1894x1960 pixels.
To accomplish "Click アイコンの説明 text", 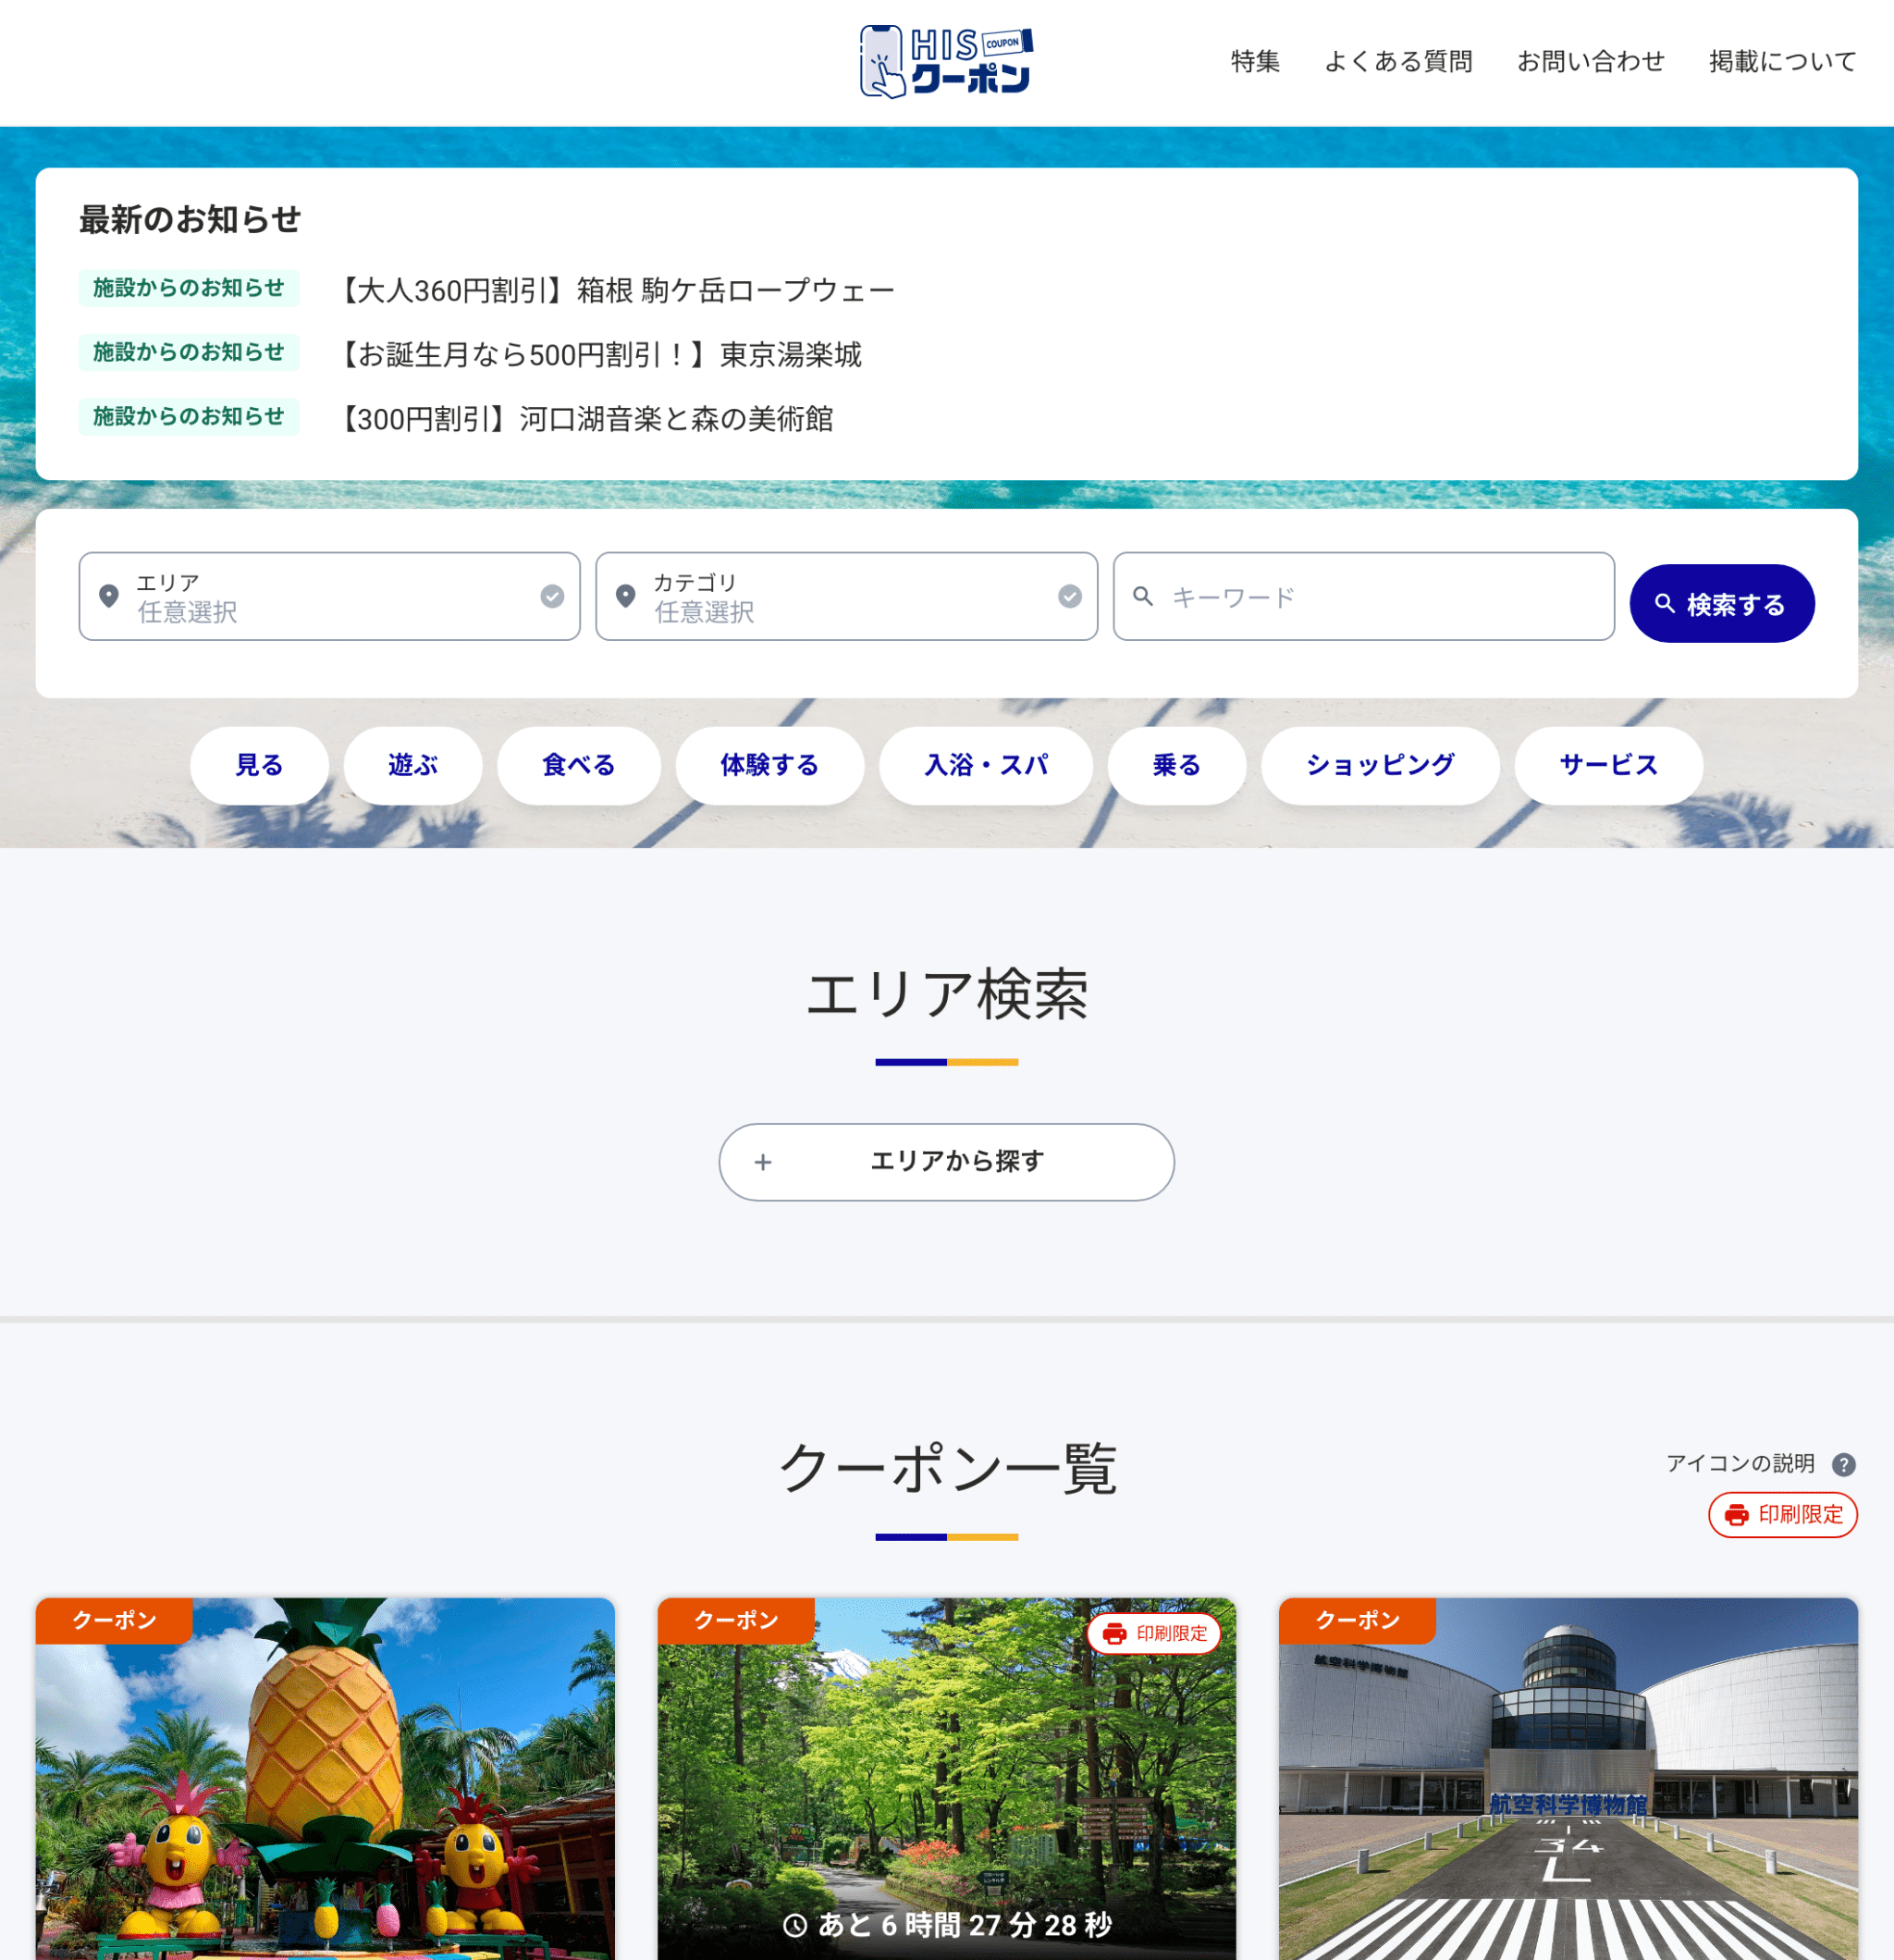I will (1740, 1464).
